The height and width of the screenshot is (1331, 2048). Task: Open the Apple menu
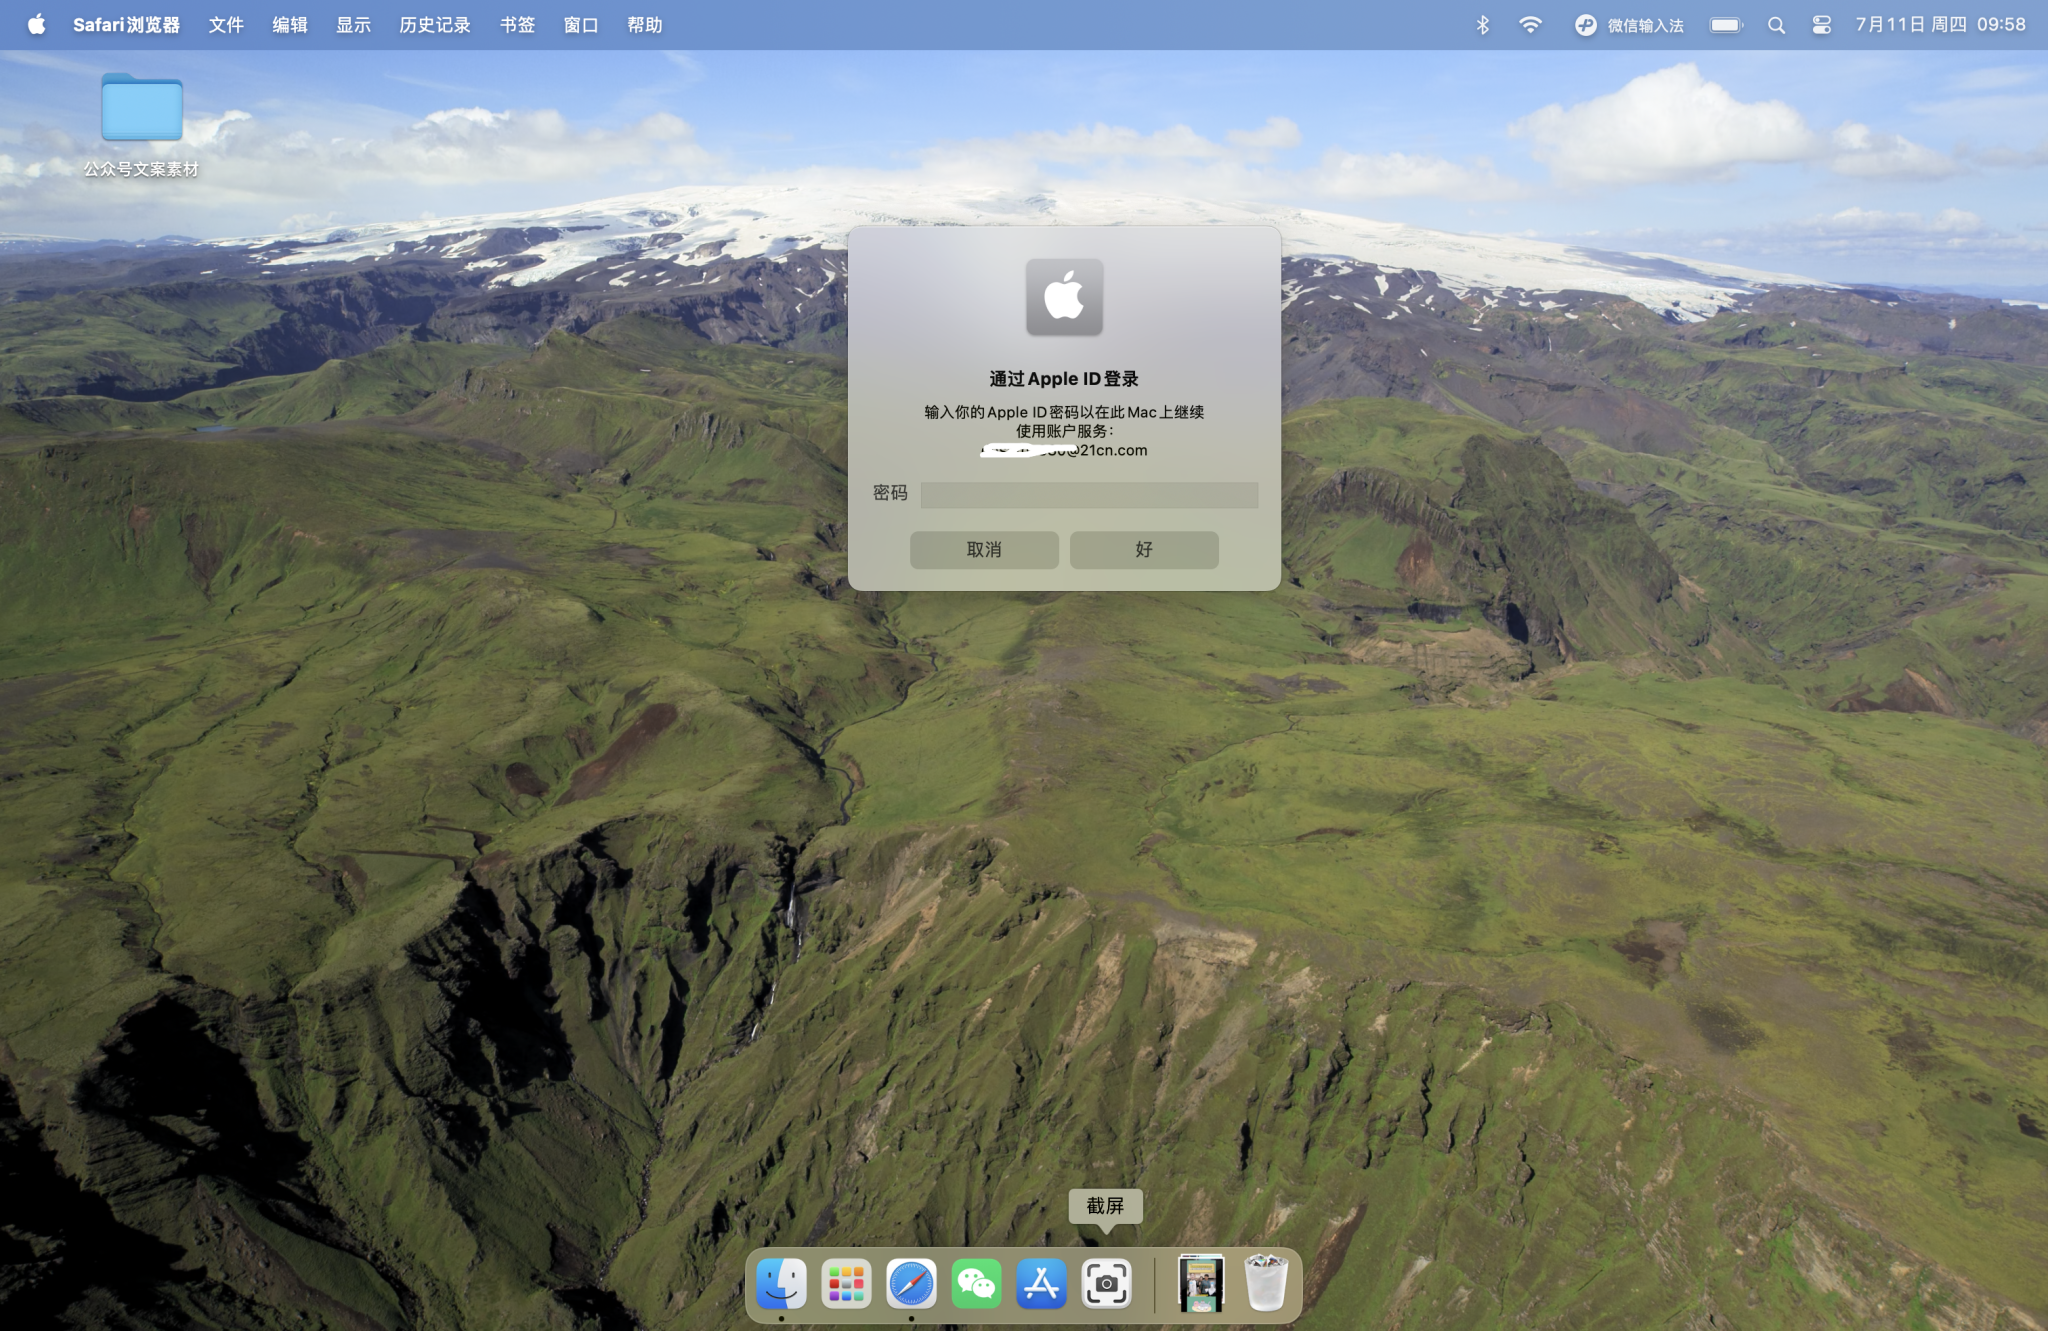(36, 25)
